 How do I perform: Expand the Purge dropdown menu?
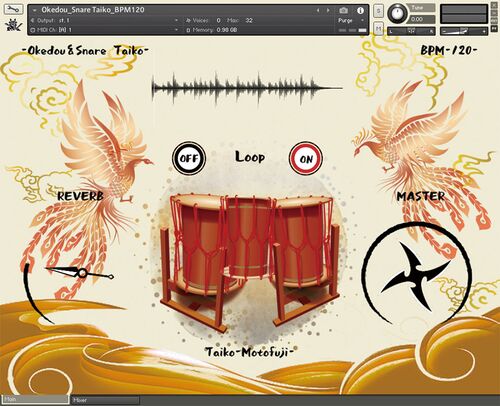coord(351,20)
